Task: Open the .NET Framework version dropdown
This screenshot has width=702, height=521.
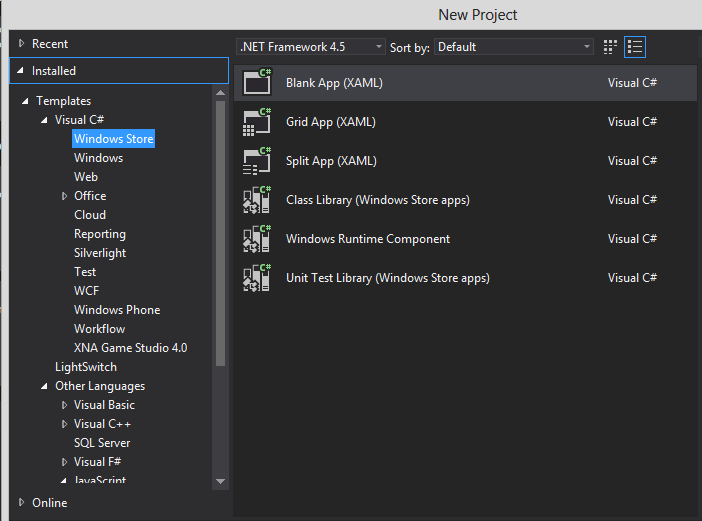Action: point(311,47)
